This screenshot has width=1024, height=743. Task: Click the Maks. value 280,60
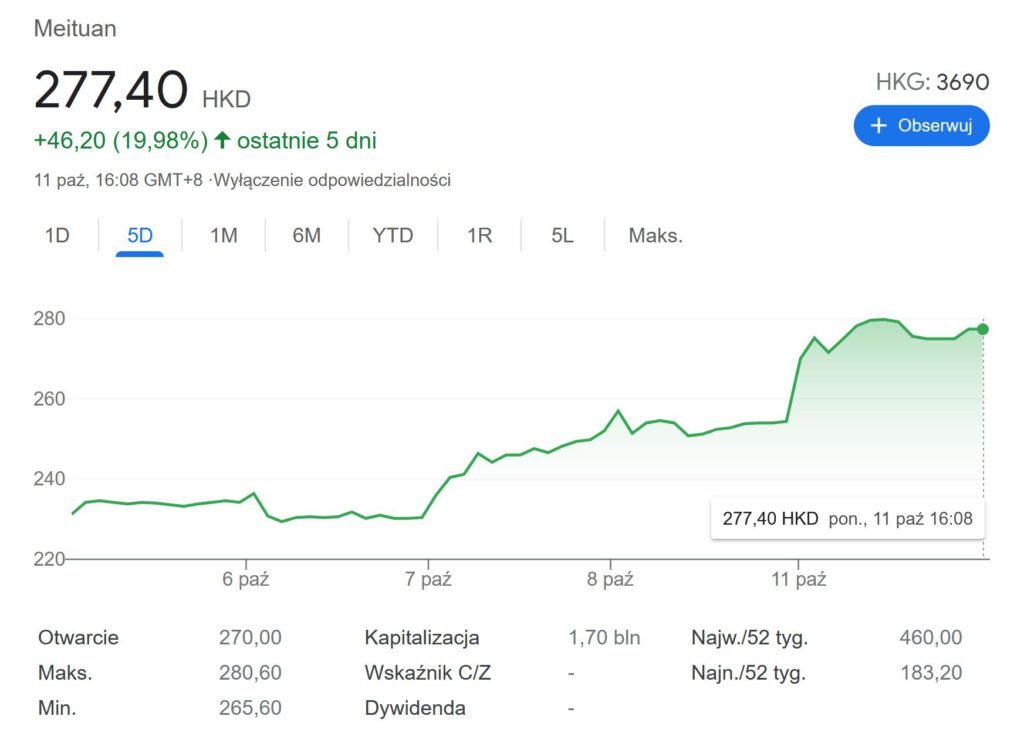250,672
